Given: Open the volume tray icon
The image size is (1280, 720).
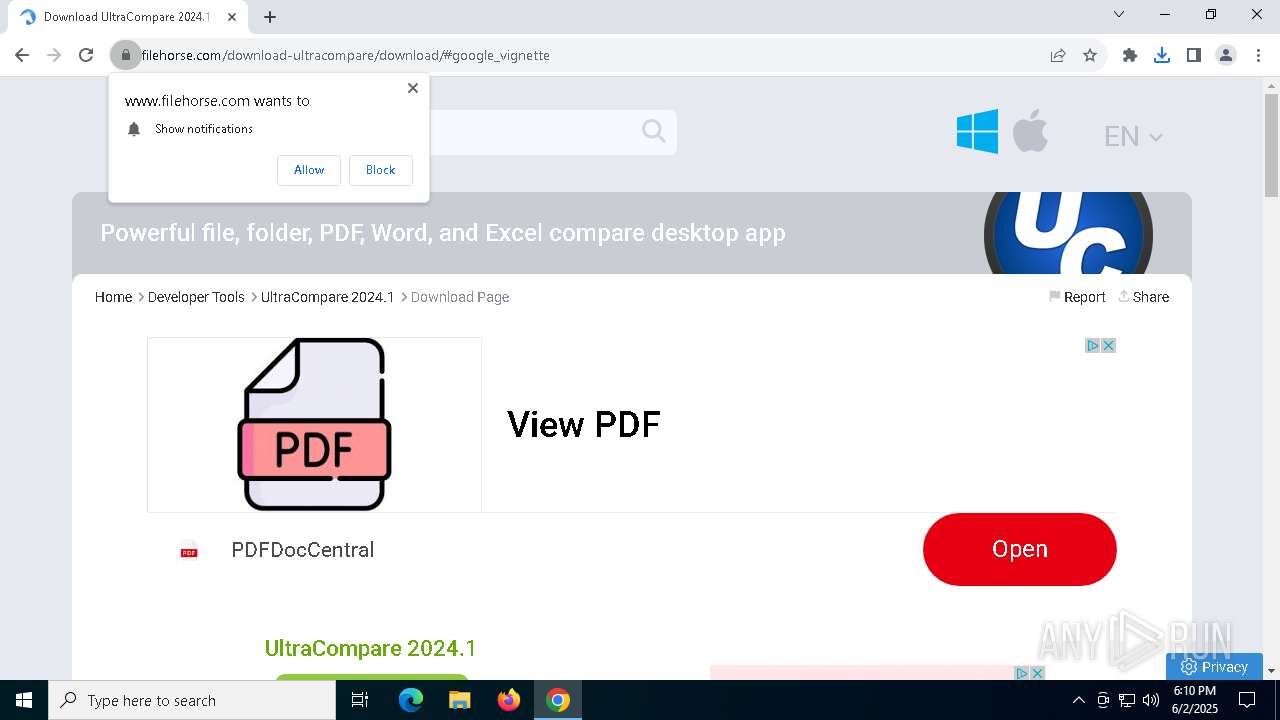Looking at the screenshot, I should pyautogui.click(x=1151, y=700).
